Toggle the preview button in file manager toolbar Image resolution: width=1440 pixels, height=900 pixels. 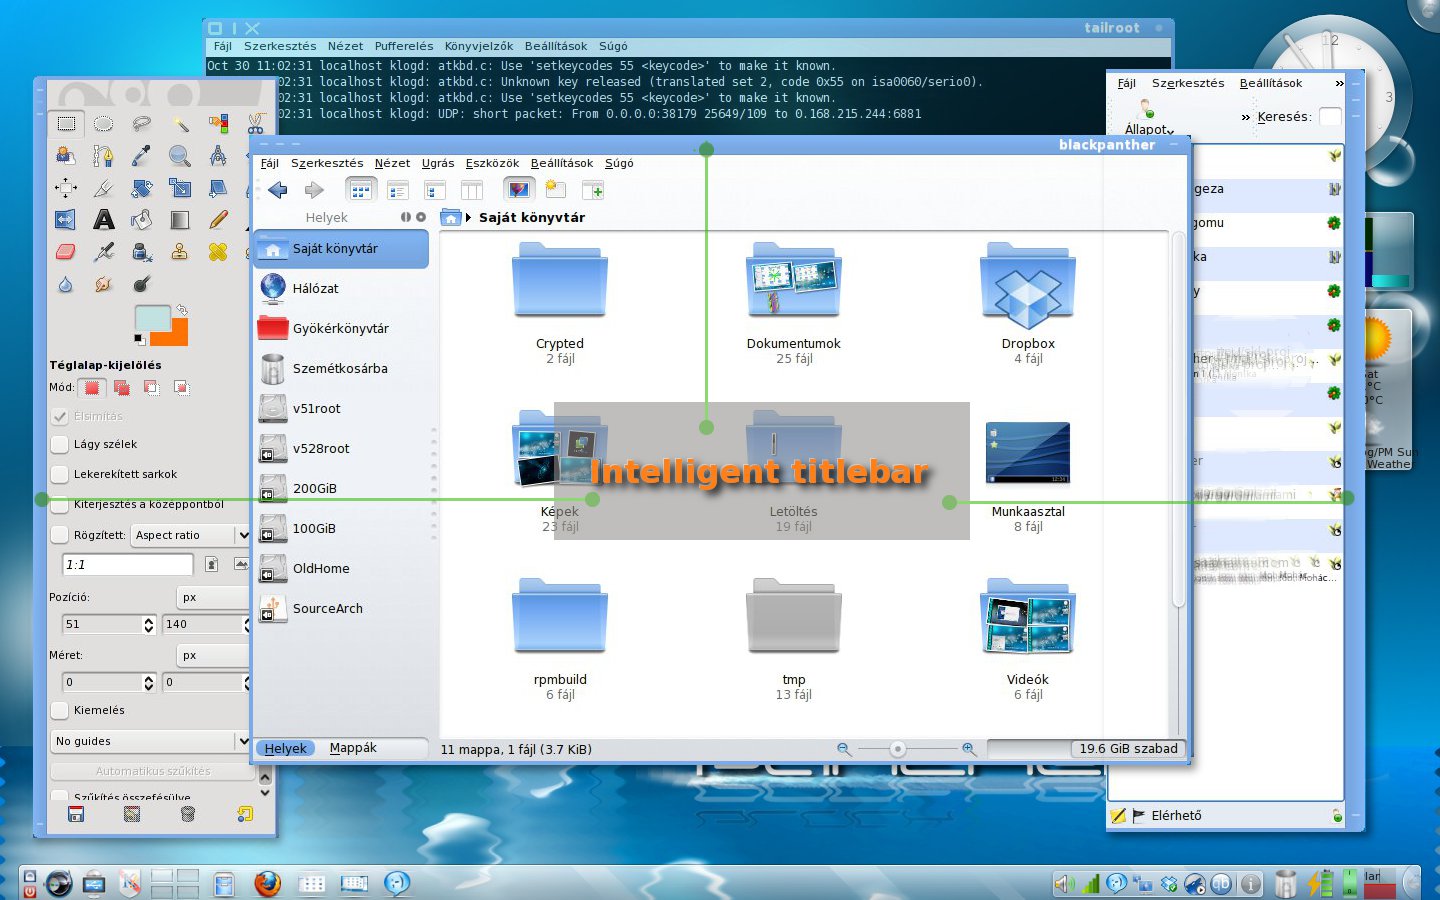[518, 189]
